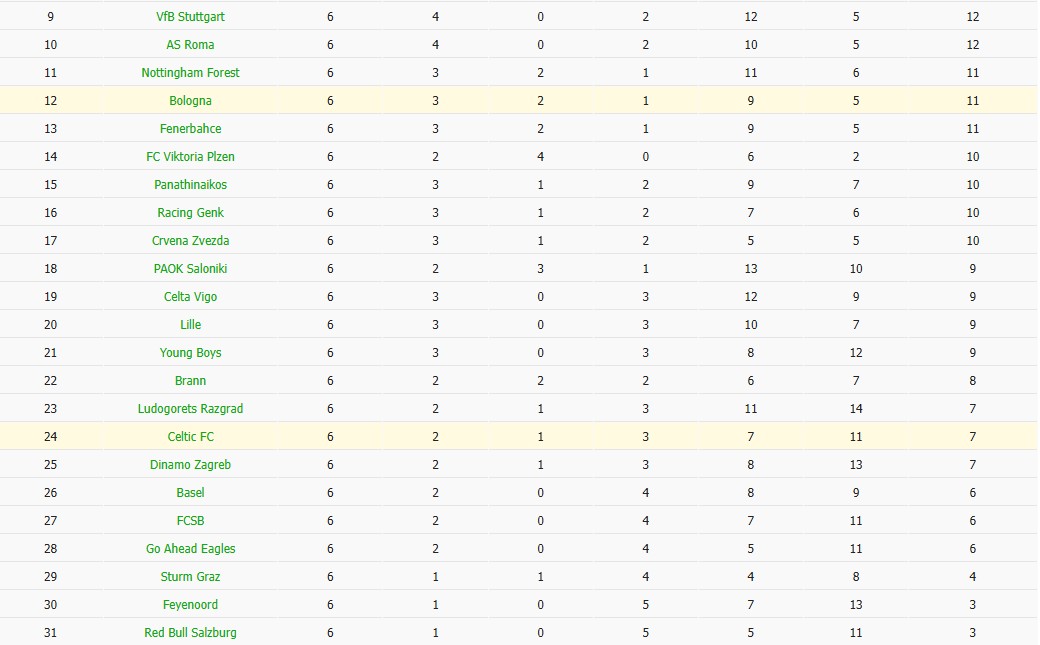Open the Fenerbahce team link

190,129
